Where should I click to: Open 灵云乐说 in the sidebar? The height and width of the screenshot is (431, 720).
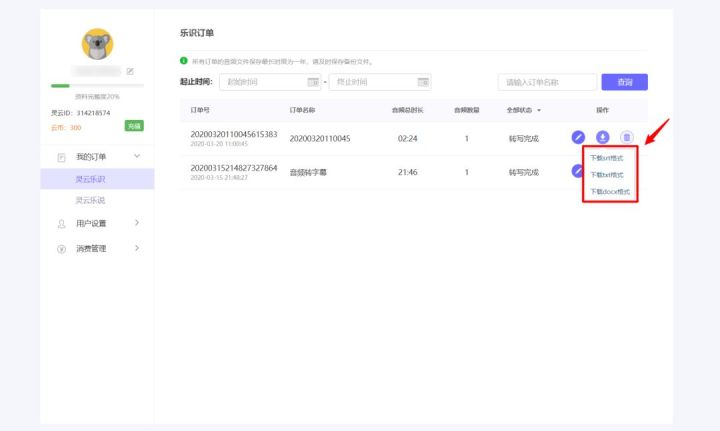click(x=90, y=200)
